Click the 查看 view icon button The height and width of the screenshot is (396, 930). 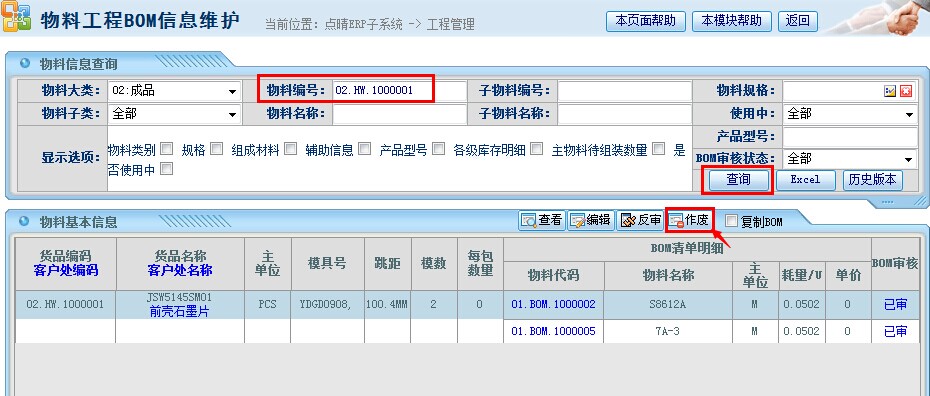[542, 221]
